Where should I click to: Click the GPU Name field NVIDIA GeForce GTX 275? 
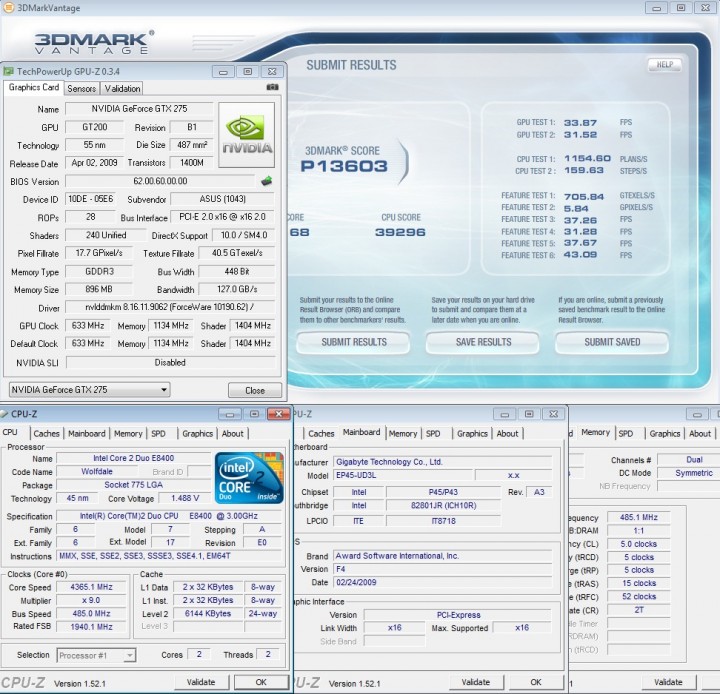139,109
